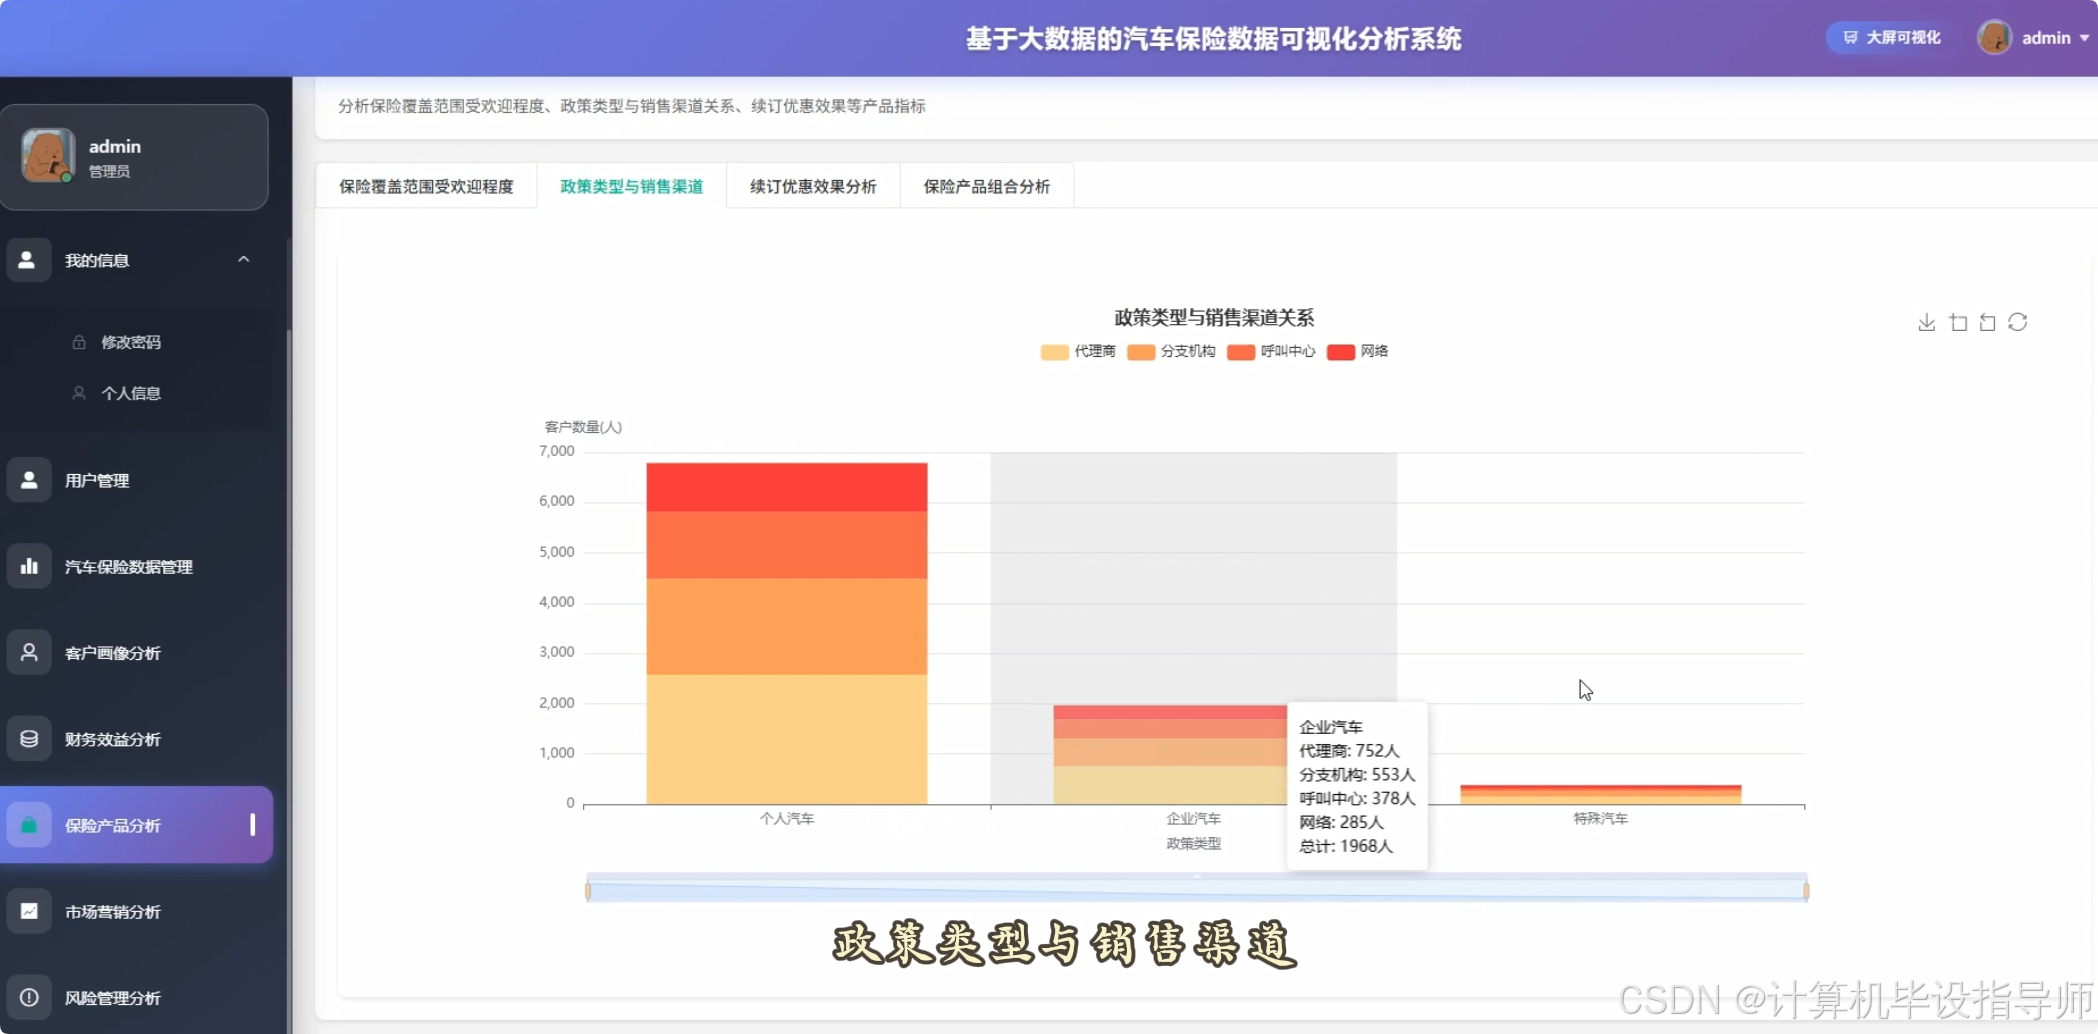Open 汽车保险数据管理 via its bar-chart sidebar icon
2098x1034 pixels.
point(29,565)
